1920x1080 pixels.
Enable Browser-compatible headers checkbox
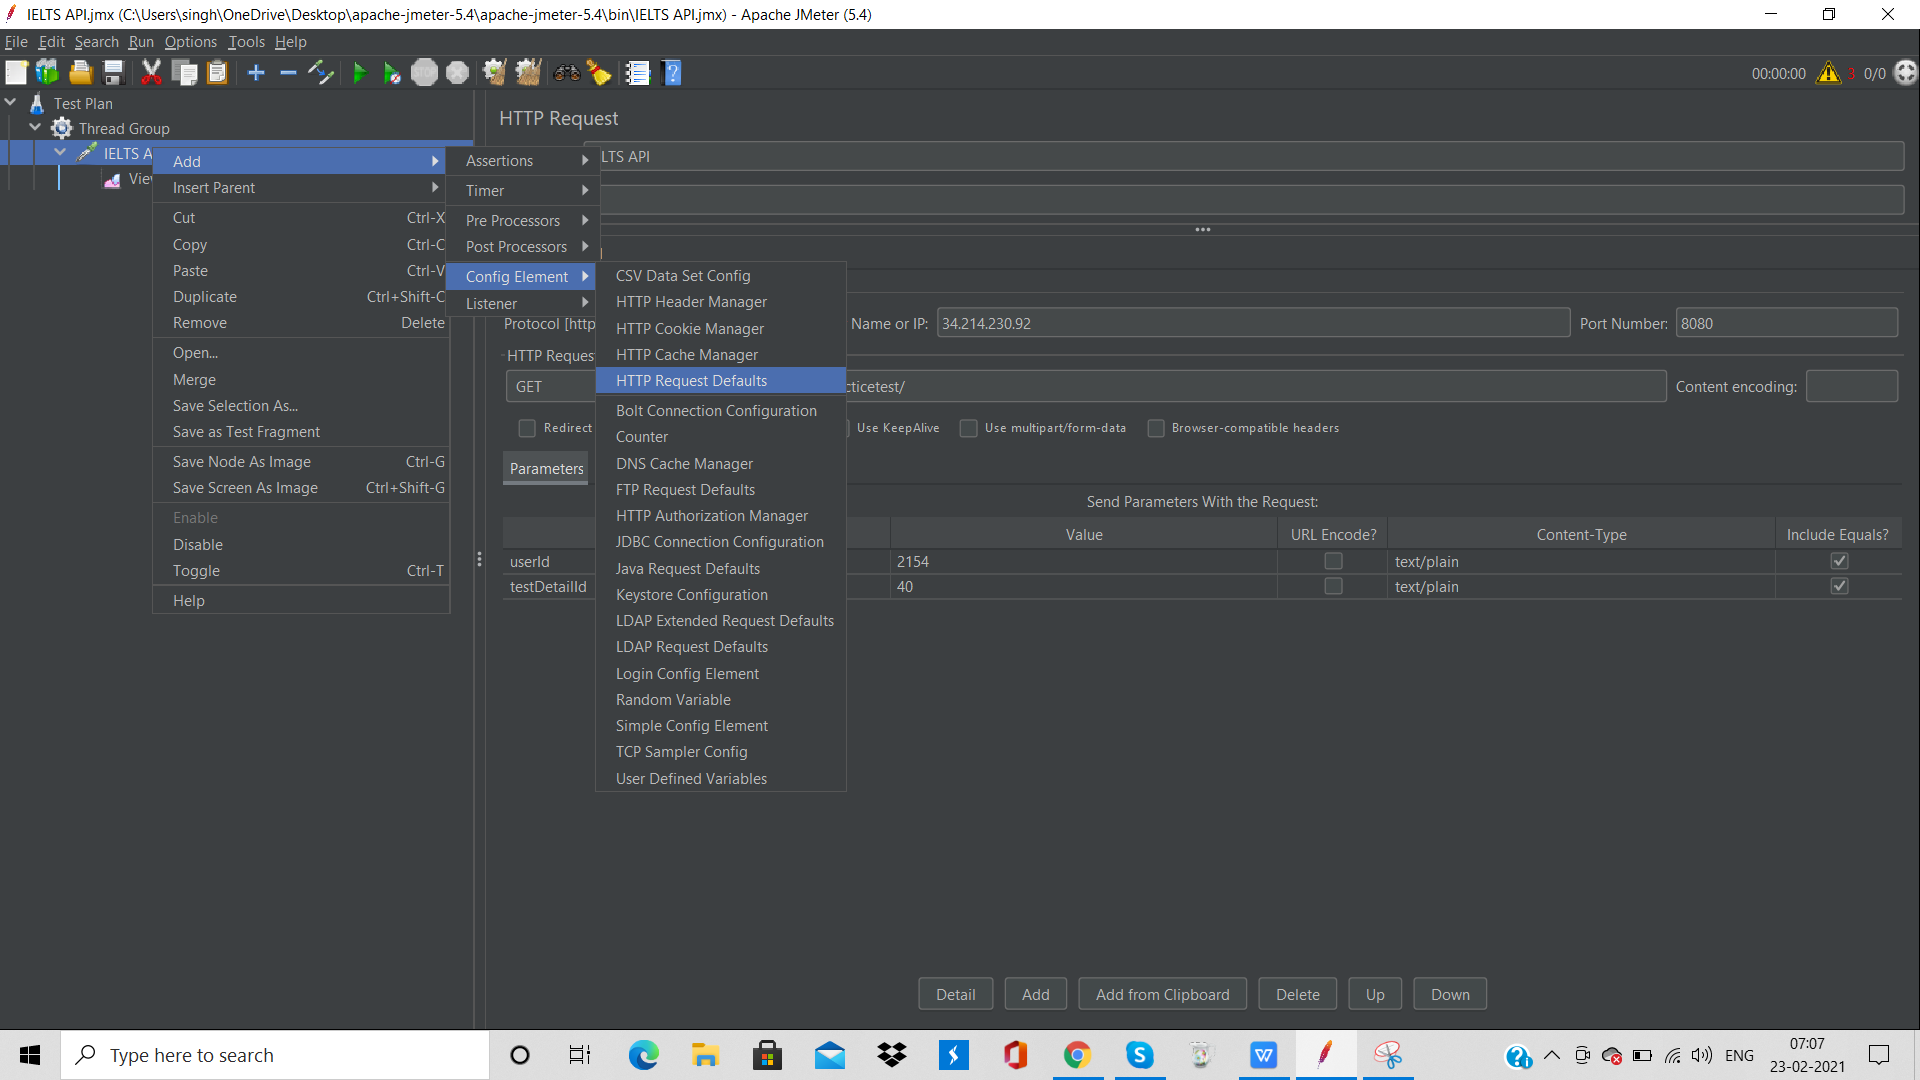tap(1156, 428)
